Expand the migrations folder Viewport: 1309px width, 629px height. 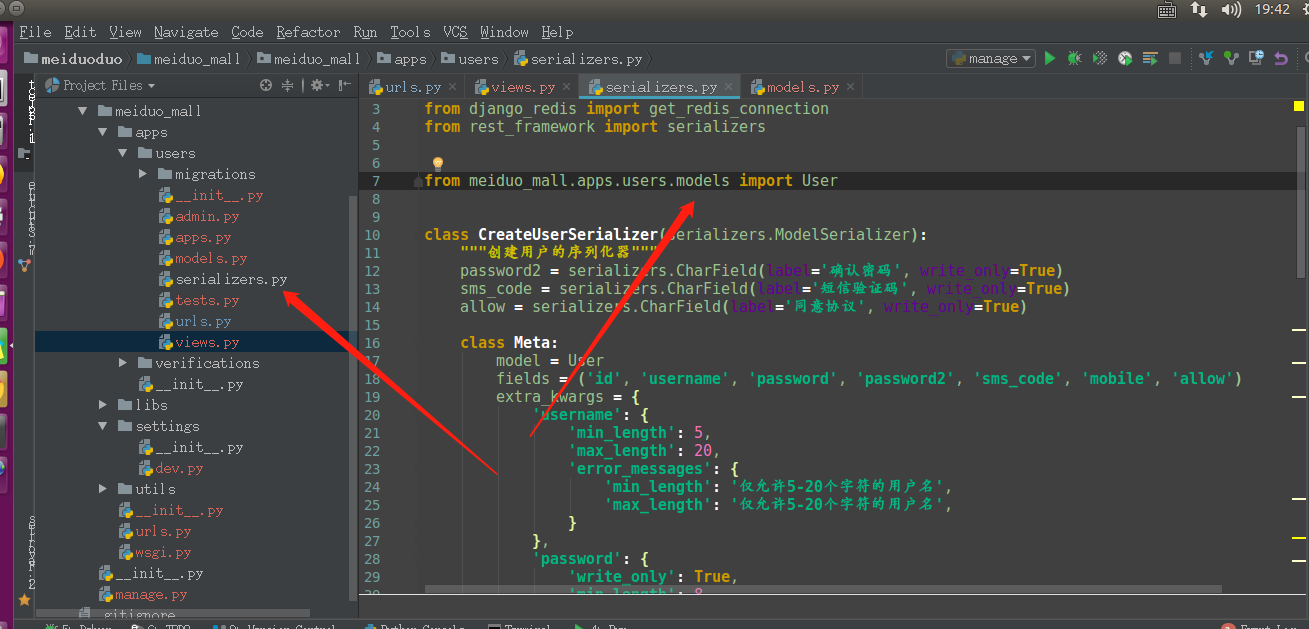click(143, 174)
